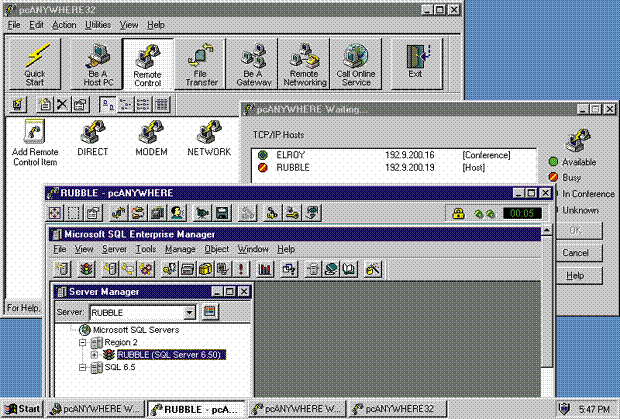Open File Transfer mode
620x419 pixels.
[201, 64]
